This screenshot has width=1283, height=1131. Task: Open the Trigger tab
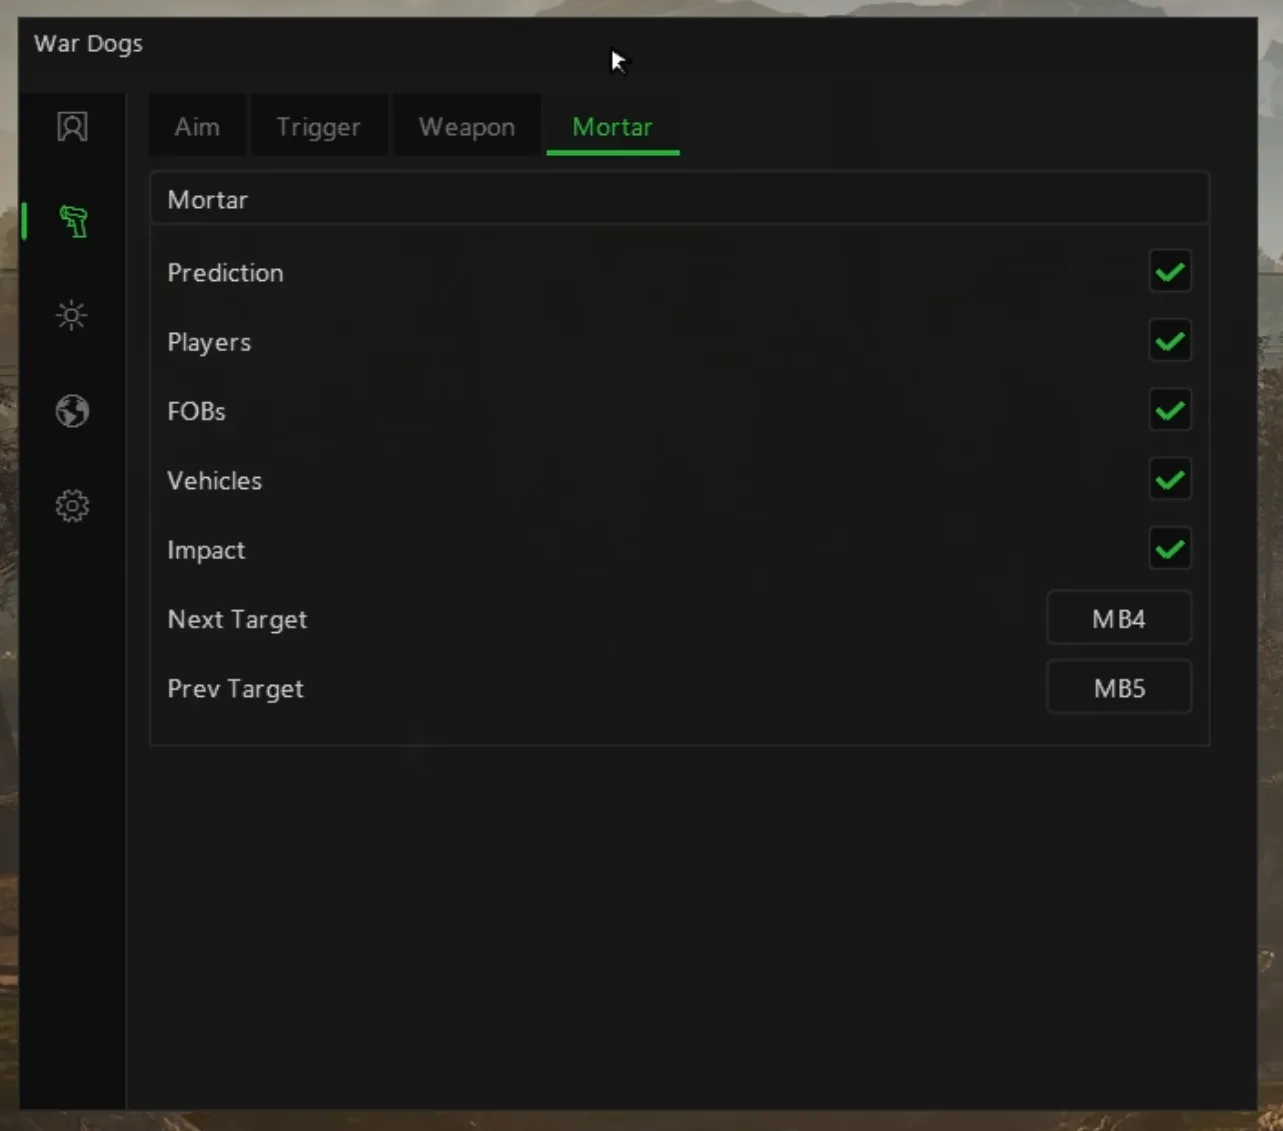pos(318,126)
